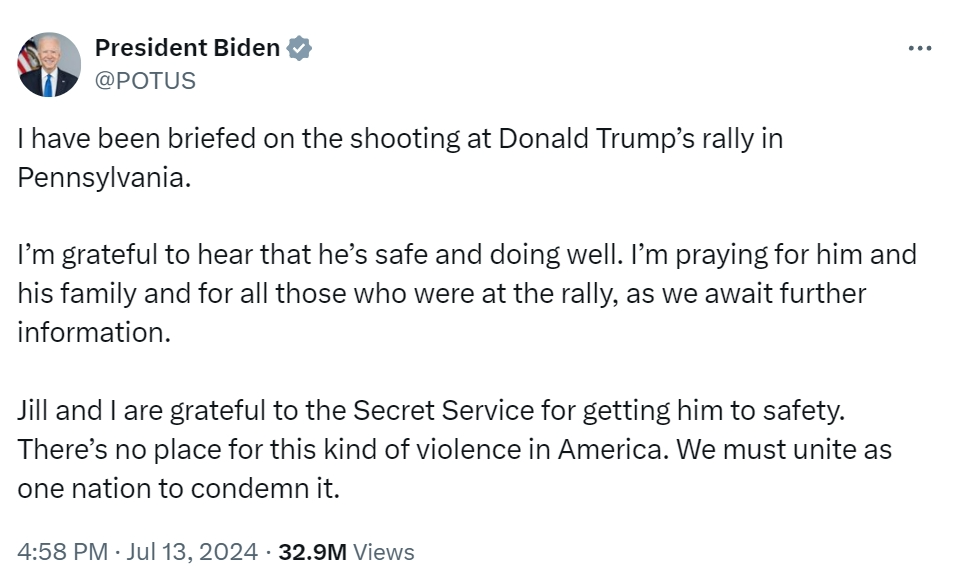Click the word information ending paragraph two
958x581 pixels.
coord(93,332)
